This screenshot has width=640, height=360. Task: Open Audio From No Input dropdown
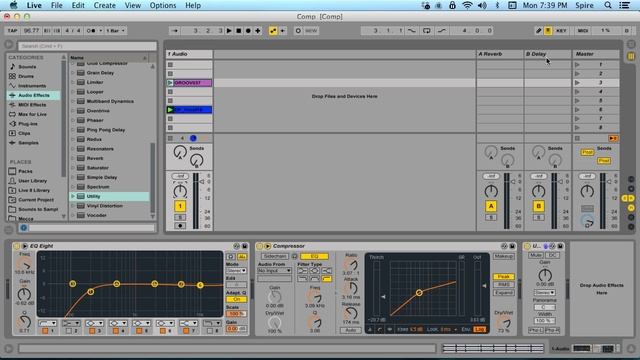tap(274, 271)
